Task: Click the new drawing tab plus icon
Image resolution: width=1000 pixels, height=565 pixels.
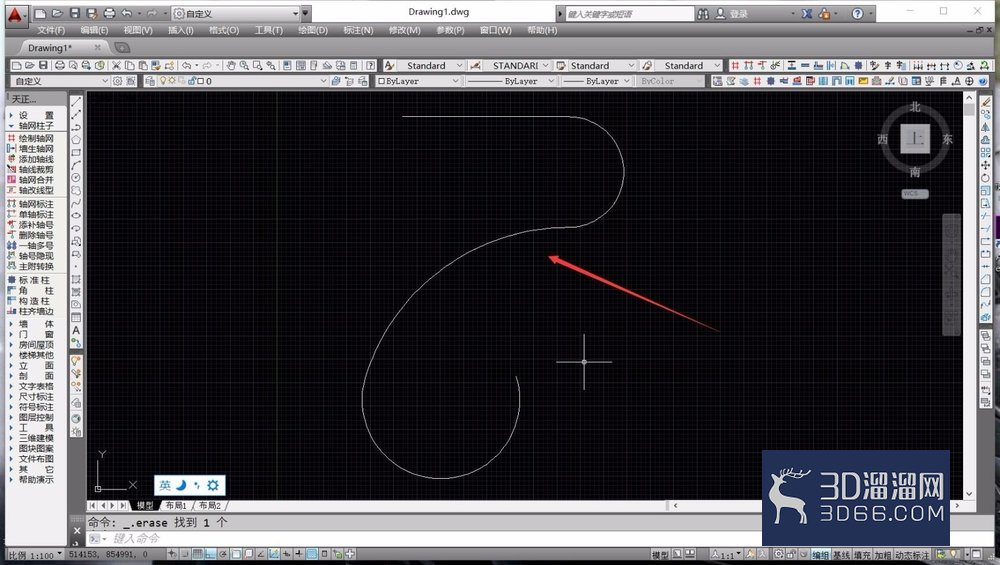Action: 122,47
